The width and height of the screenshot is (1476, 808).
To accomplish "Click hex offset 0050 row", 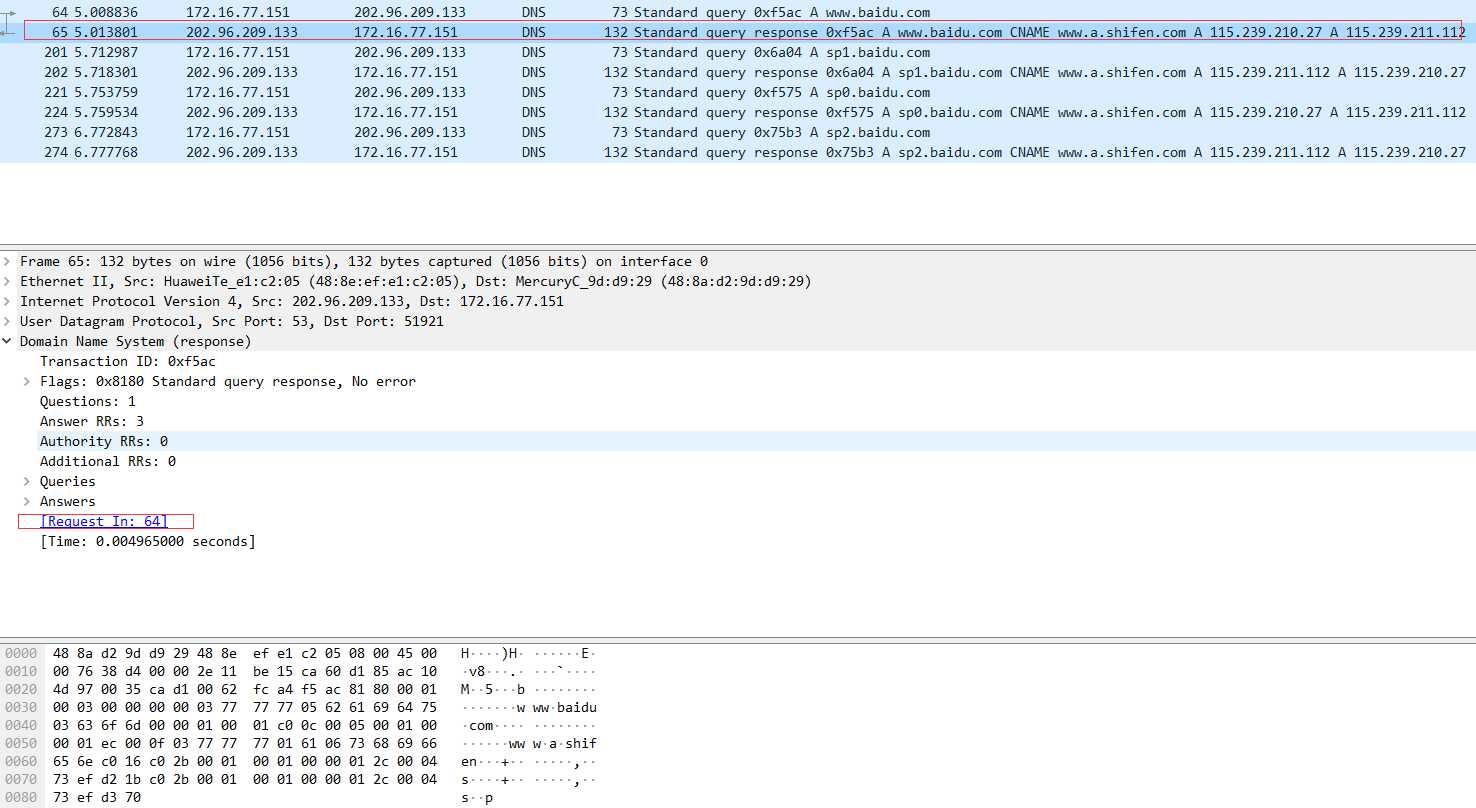I will point(300,743).
